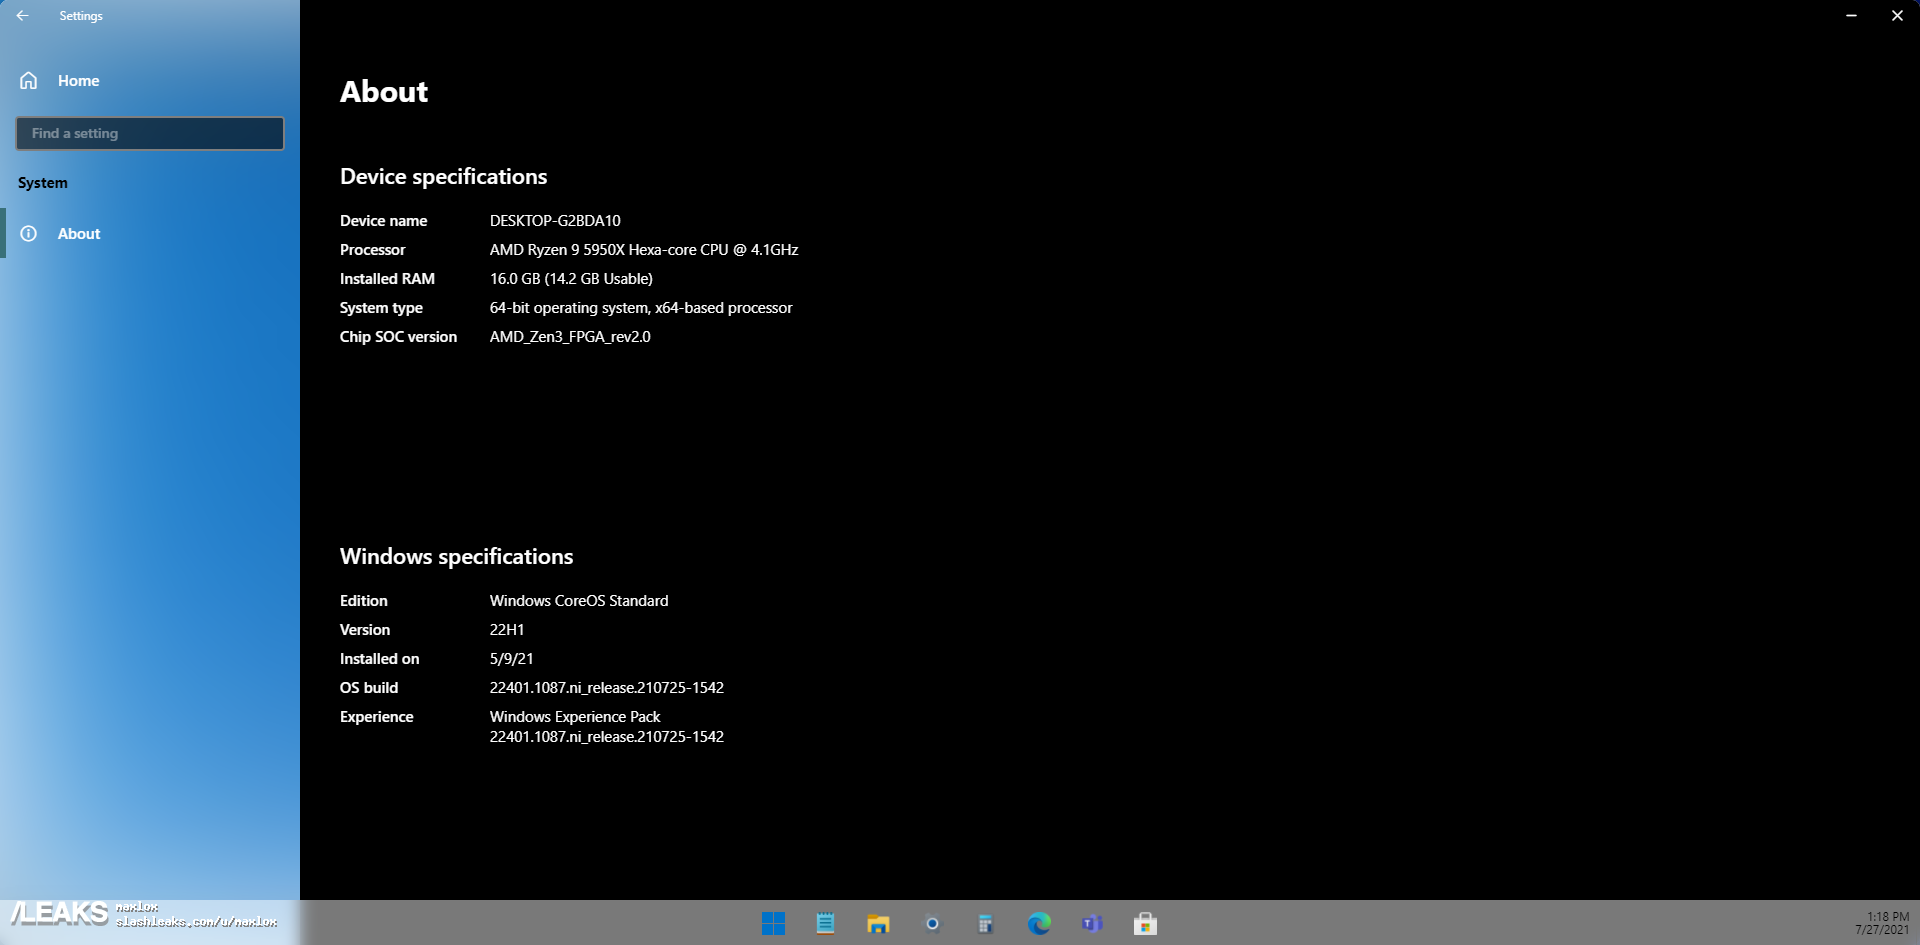Click the System section heading
Screen dimensions: 1920x945
pyautogui.click(x=43, y=183)
